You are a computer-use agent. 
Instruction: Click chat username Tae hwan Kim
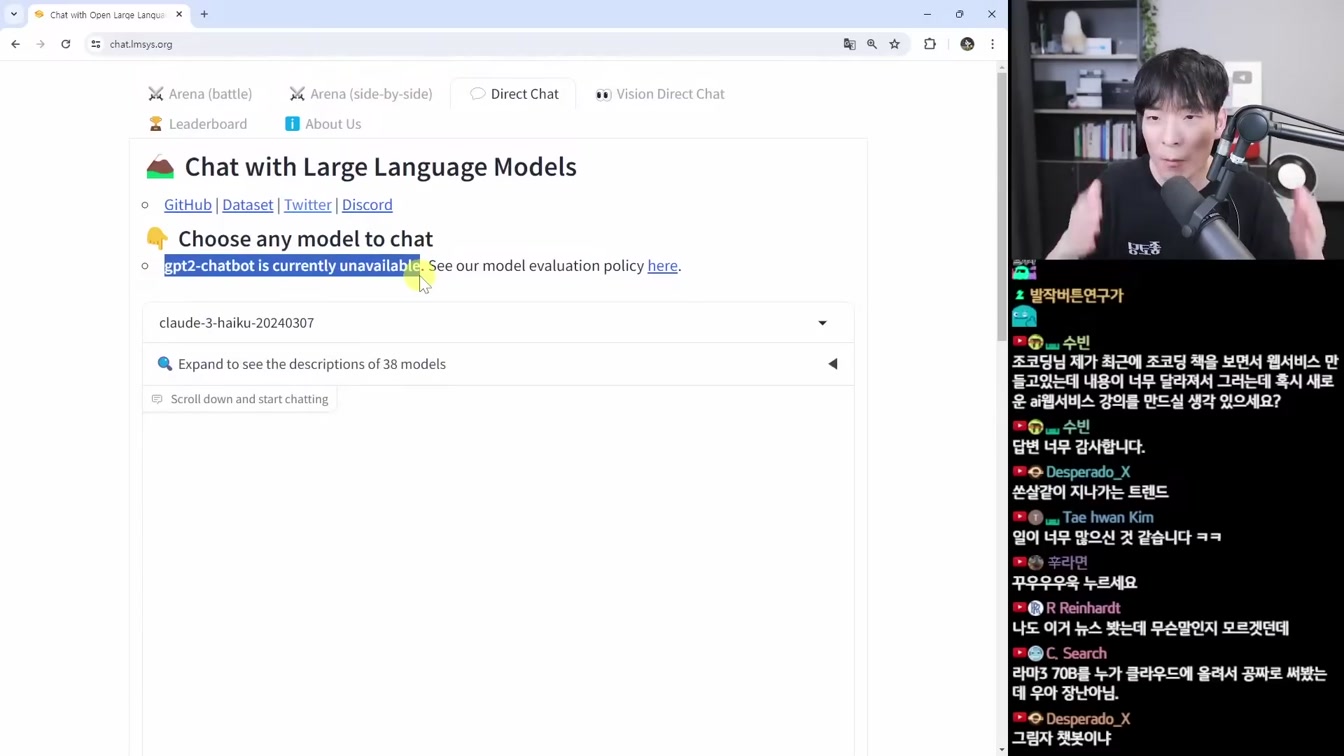(1108, 517)
